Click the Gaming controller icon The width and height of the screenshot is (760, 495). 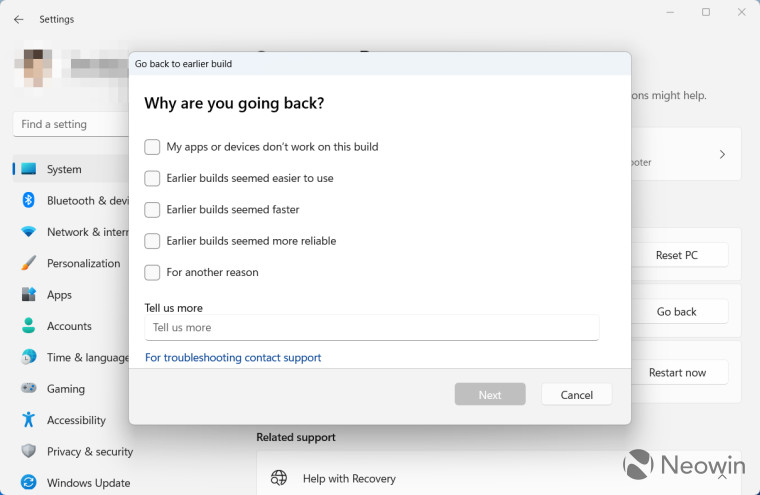tap(29, 388)
